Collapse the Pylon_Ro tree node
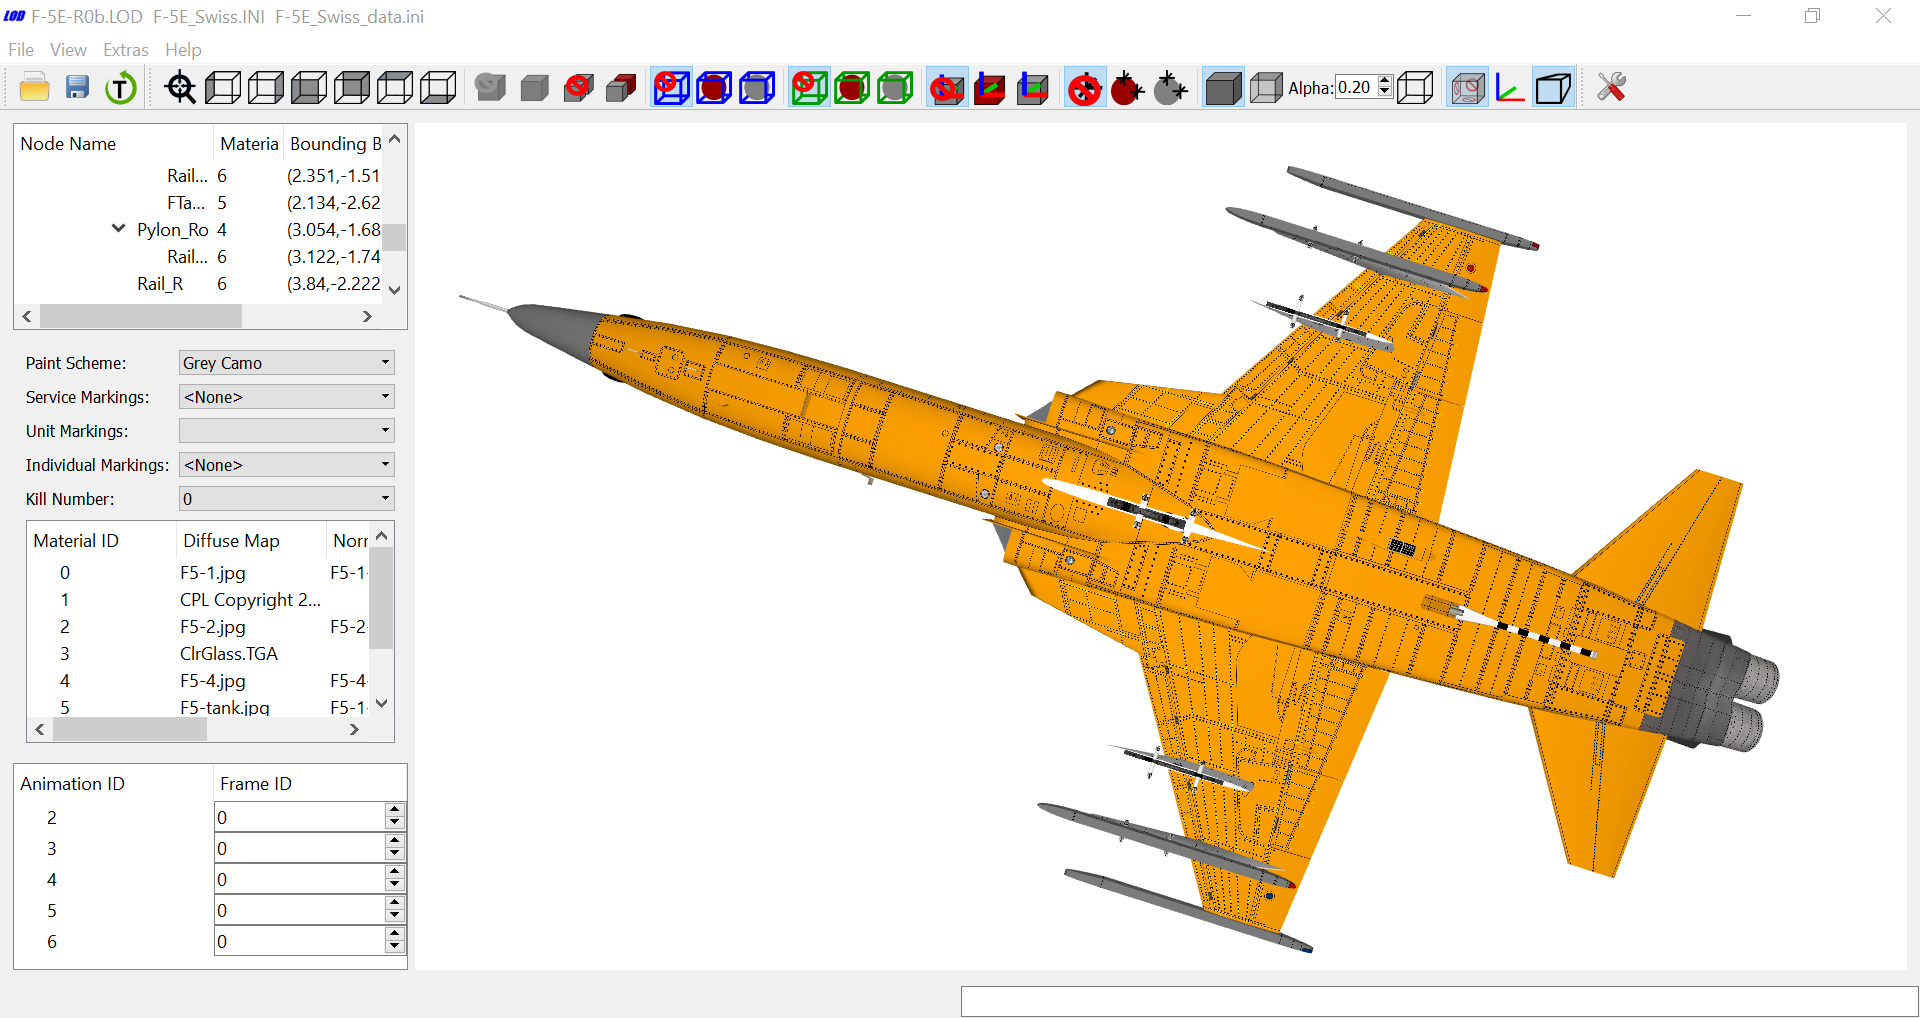This screenshot has width=1920, height=1018. point(119,229)
